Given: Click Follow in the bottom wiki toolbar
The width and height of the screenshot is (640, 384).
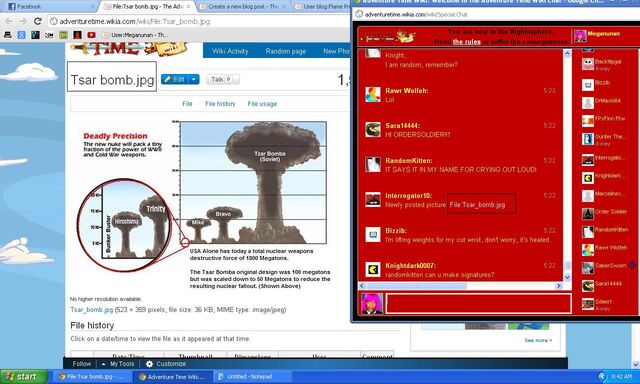Looking at the screenshot, I should point(82,364).
